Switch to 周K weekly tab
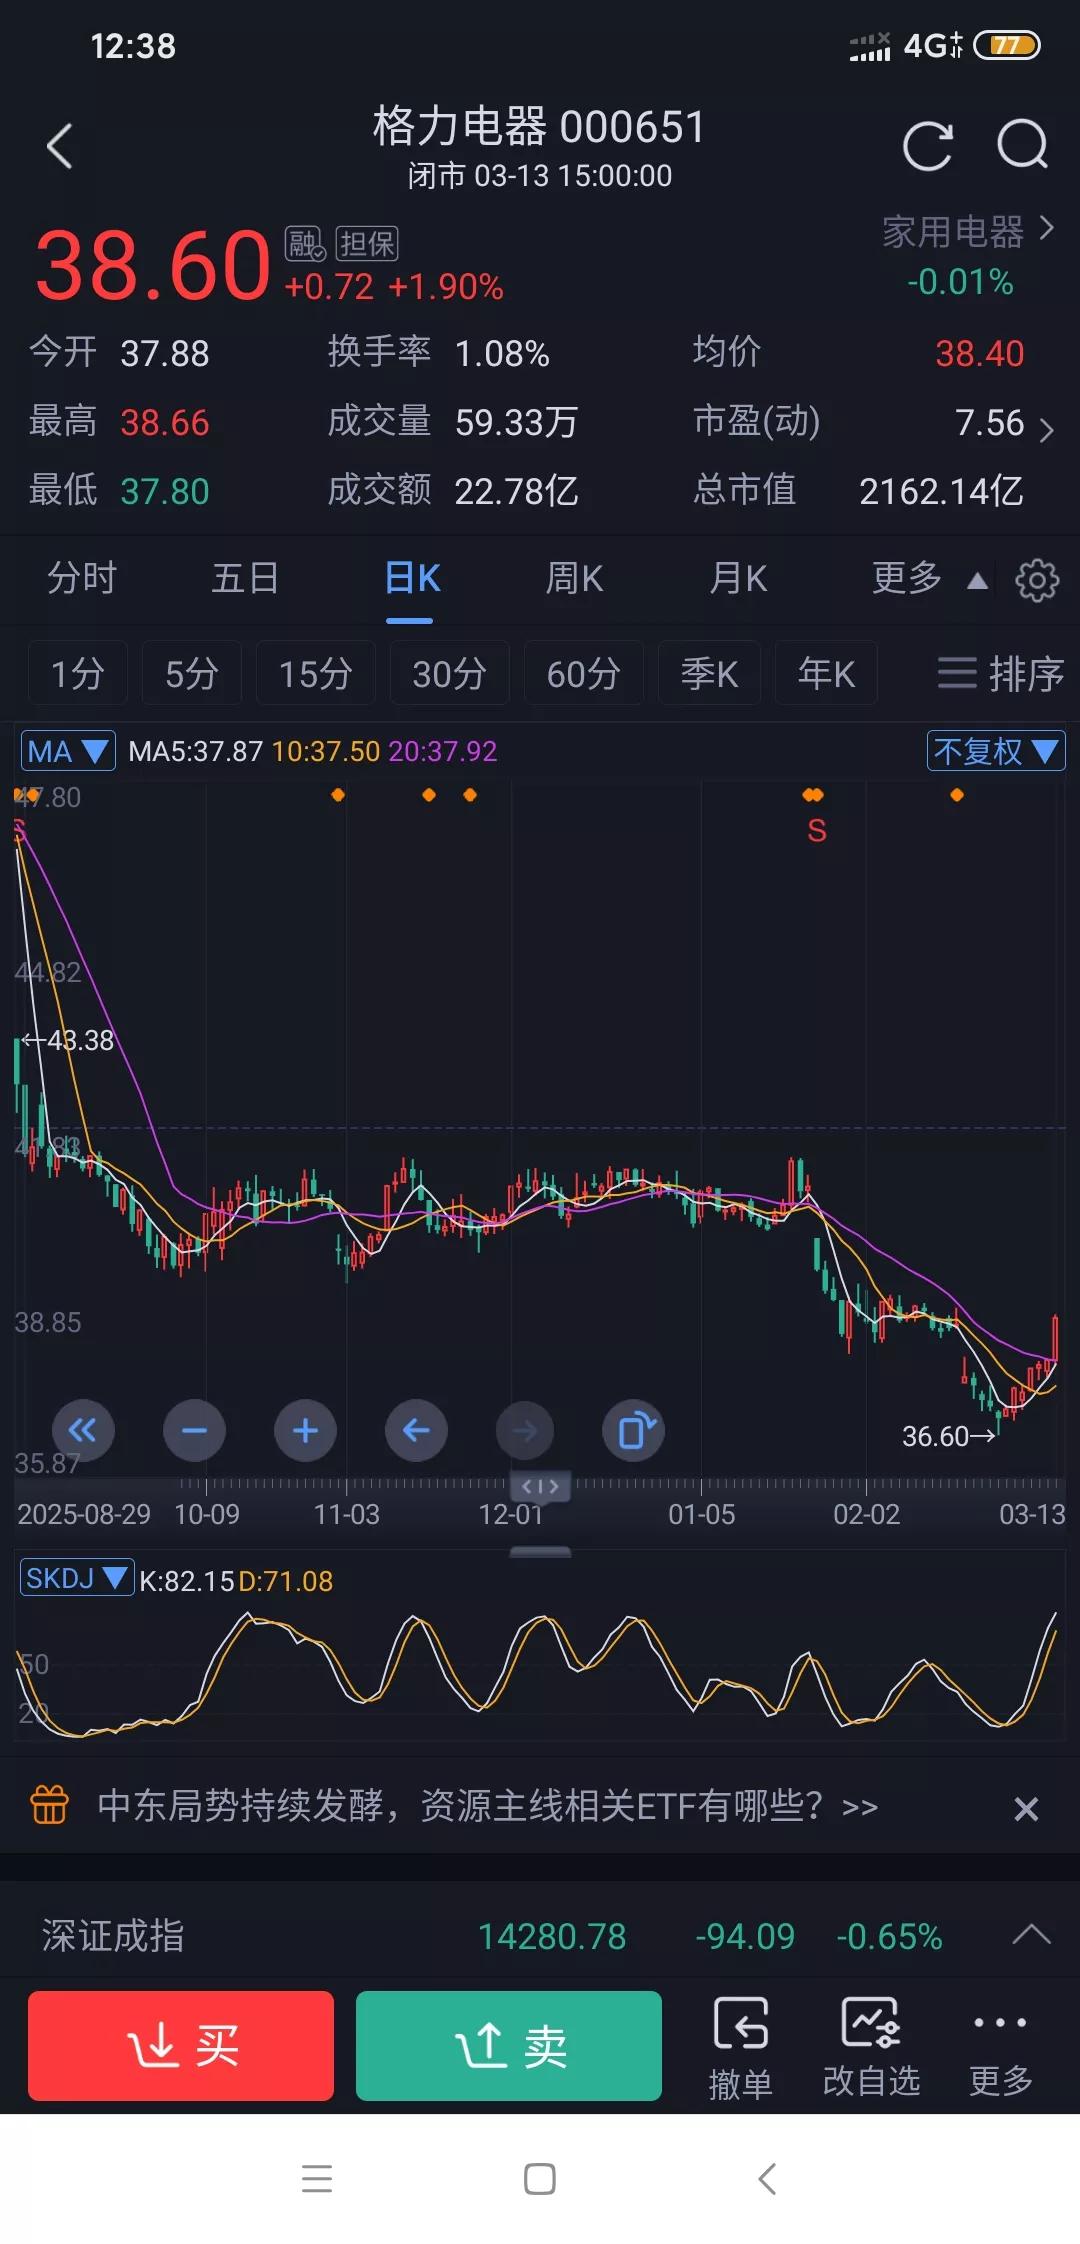Viewport: 1080px width, 2244px height. [574, 578]
